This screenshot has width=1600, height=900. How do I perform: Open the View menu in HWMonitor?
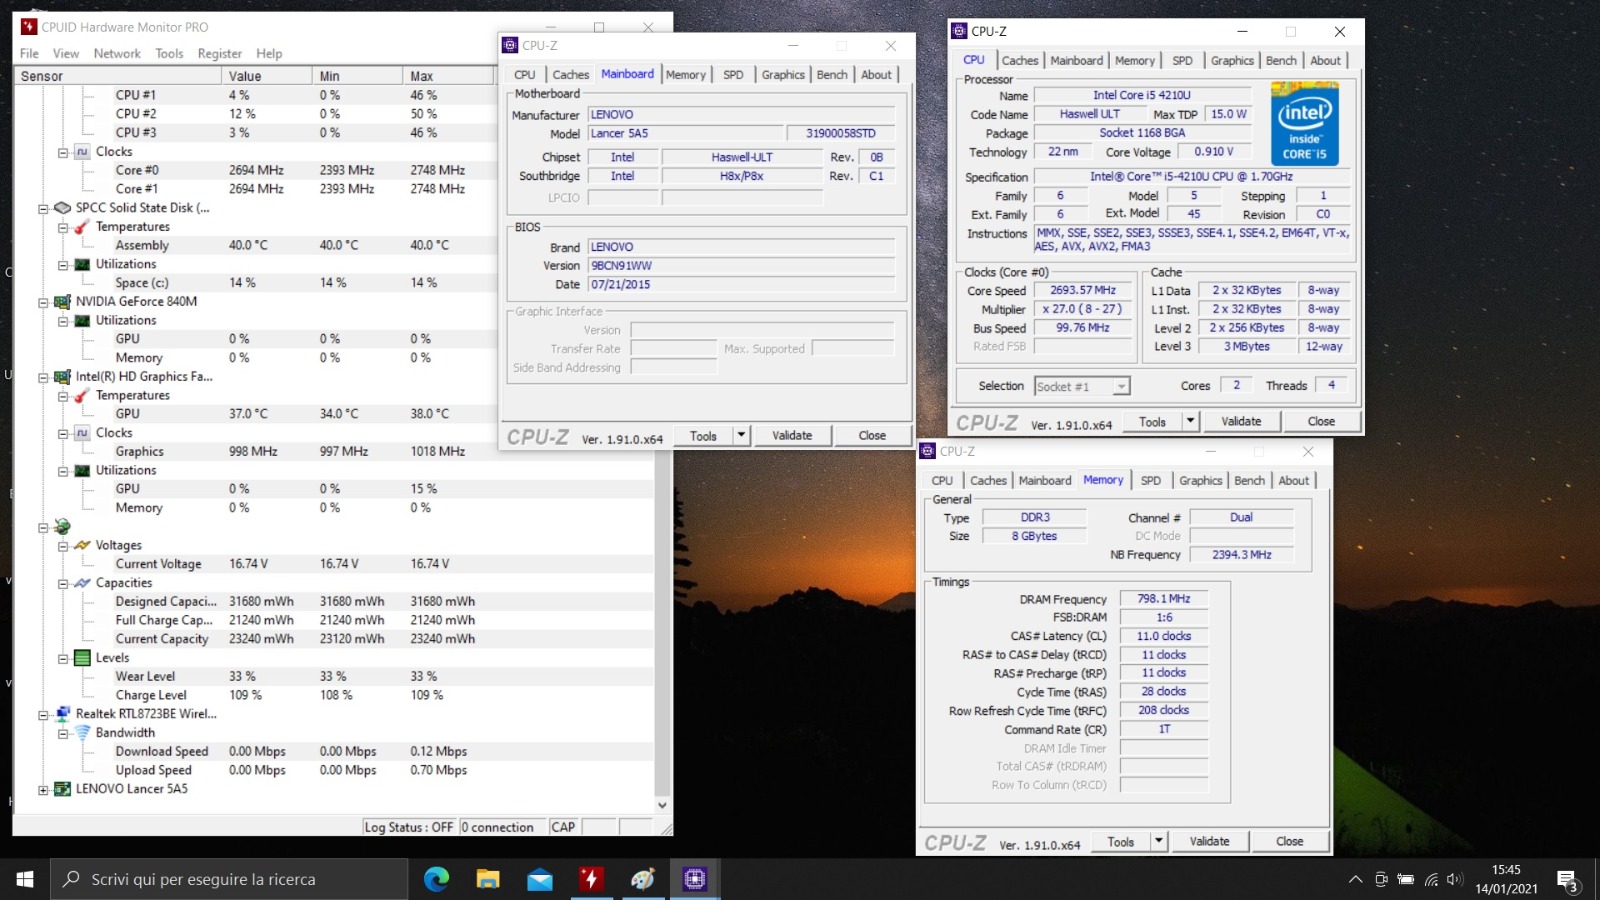[x=66, y=54]
